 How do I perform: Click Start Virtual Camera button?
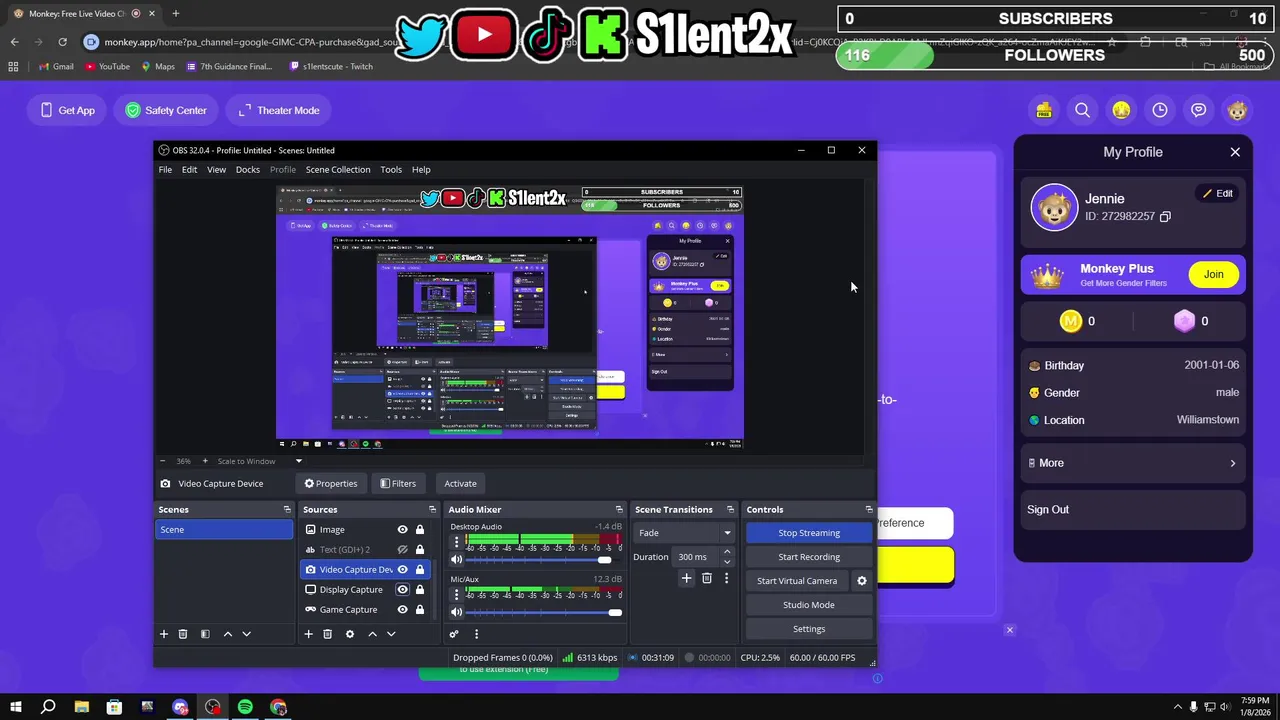coord(797,581)
